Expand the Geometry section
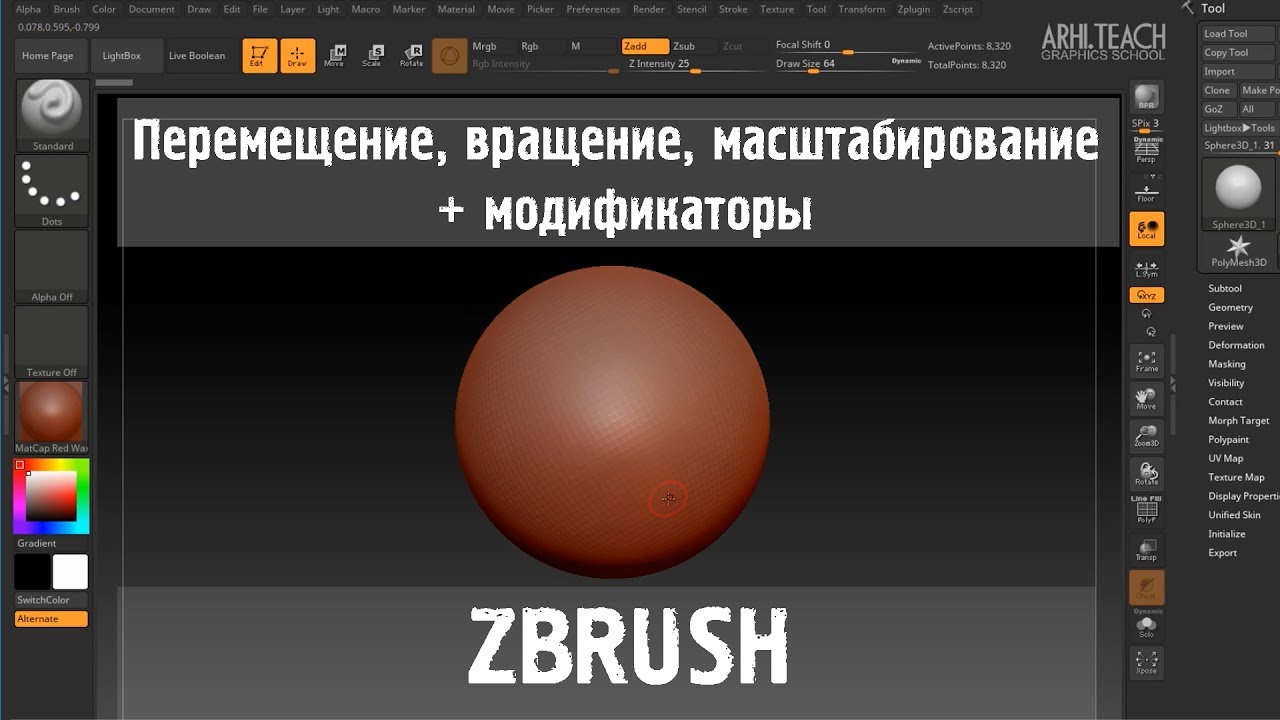The image size is (1280, 720). [x=1230, y=307]
